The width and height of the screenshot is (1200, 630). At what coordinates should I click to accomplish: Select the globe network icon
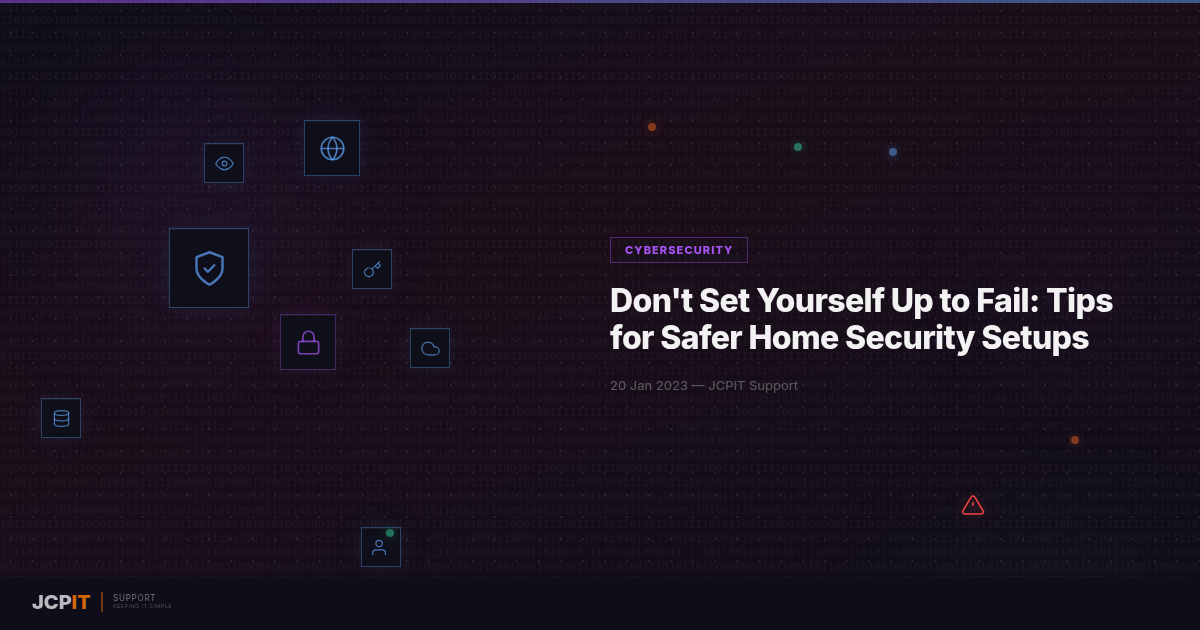tap(332, 148)
